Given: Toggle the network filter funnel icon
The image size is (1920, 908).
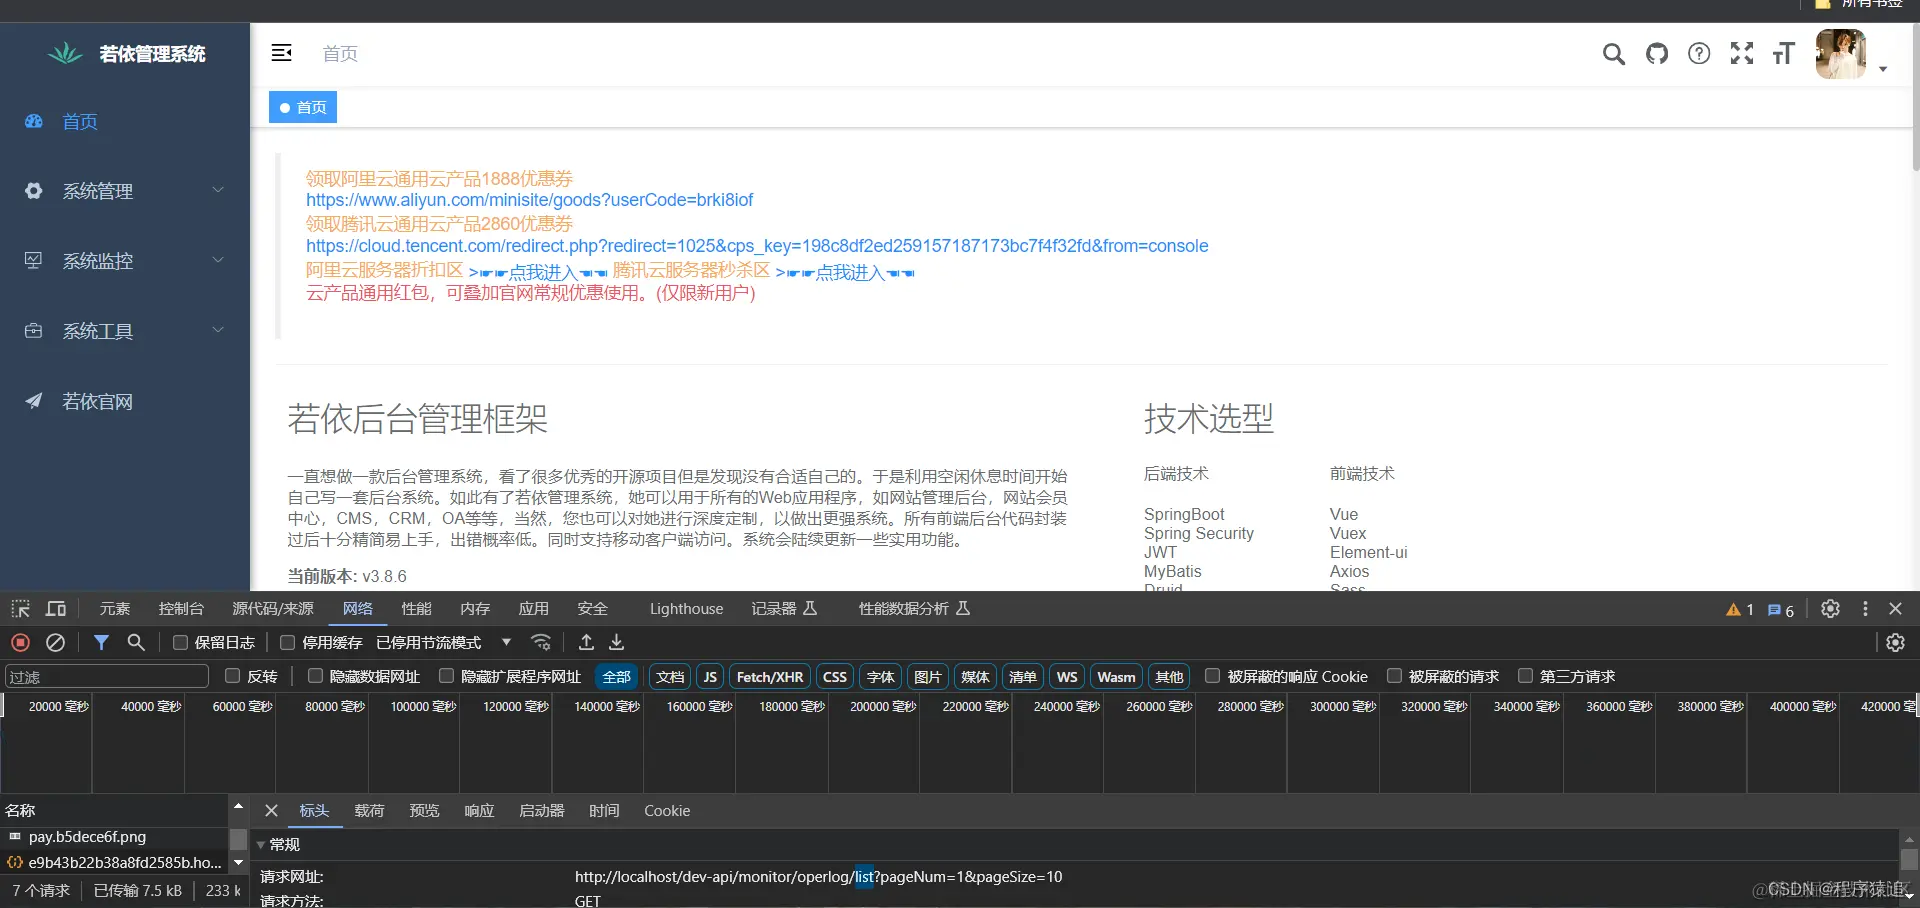Looking at the screenshot, I should (x=101, y=642).
